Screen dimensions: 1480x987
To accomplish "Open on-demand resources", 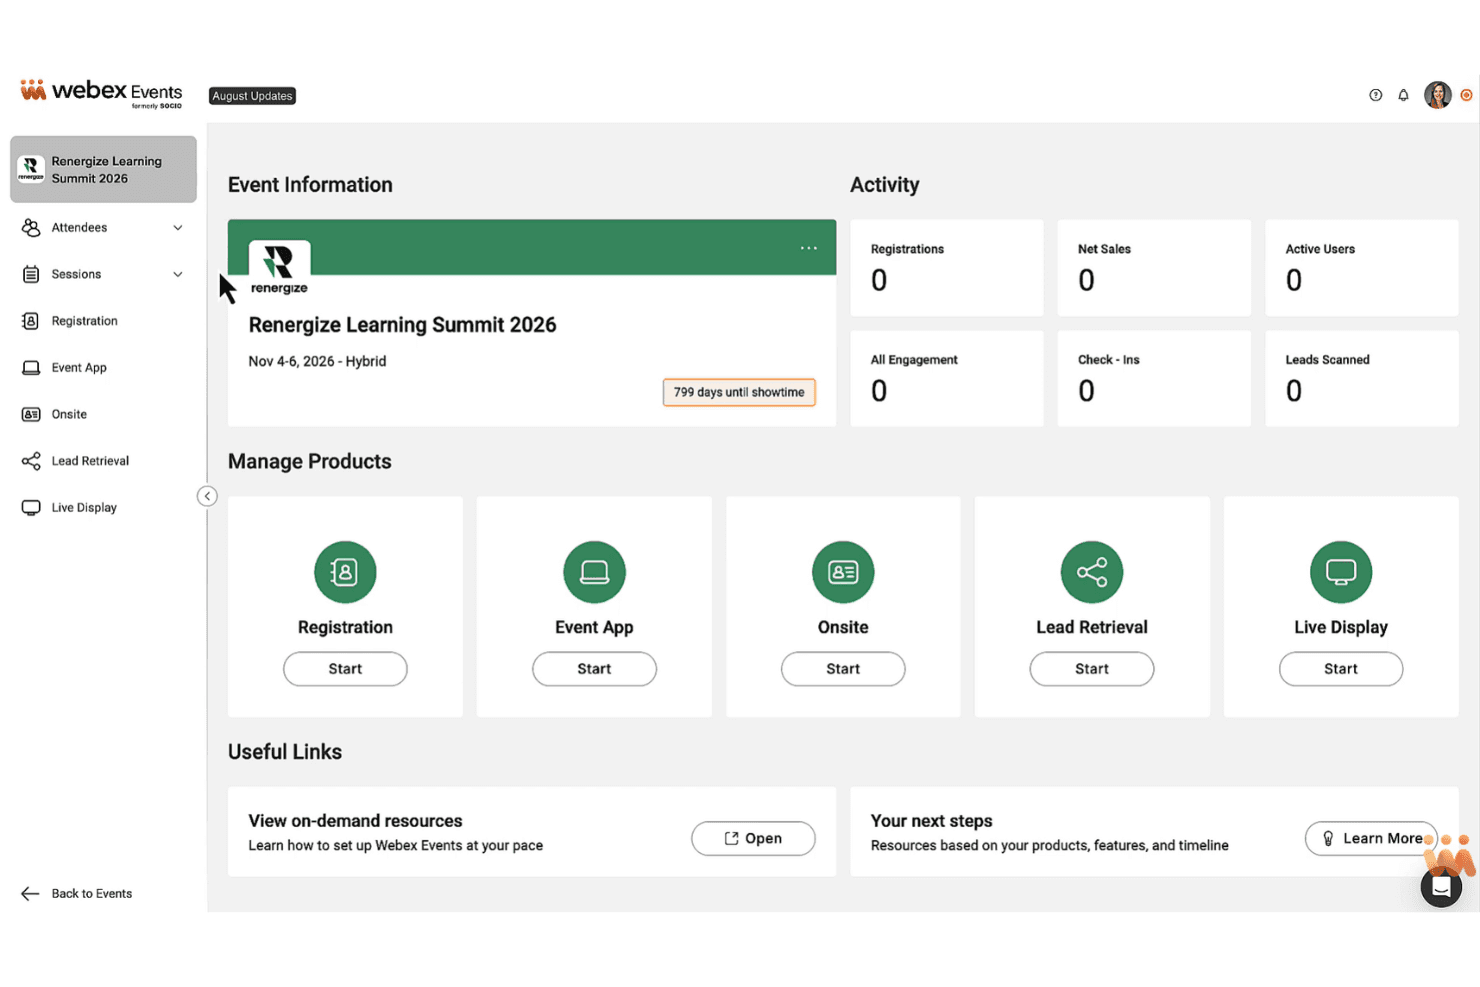I will [x=753, y=838].
